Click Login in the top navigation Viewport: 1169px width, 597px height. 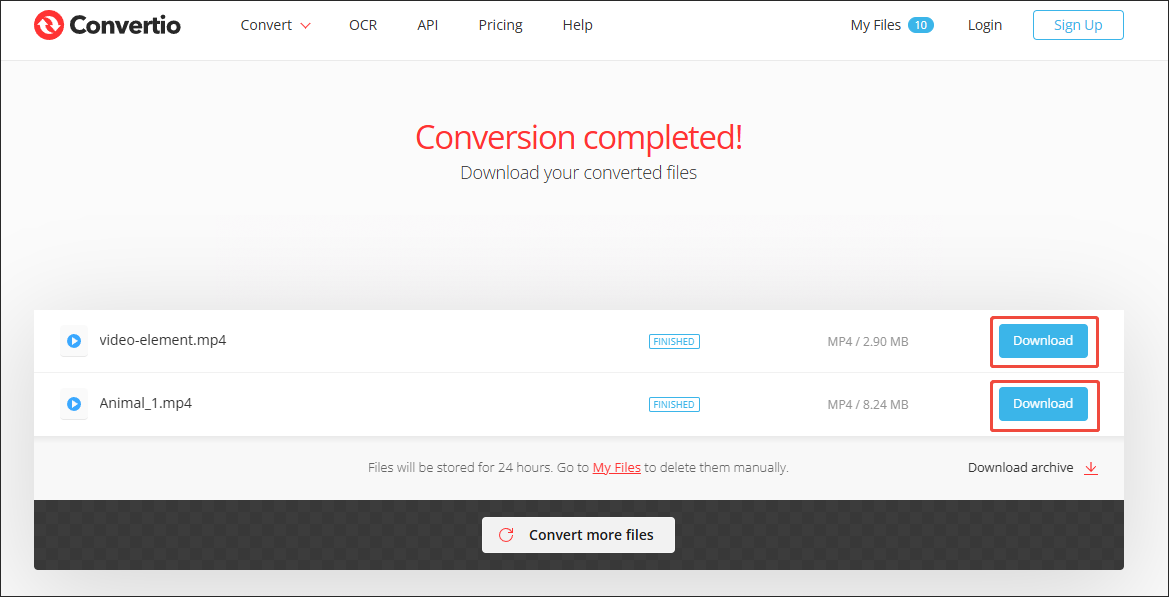[984, 25]
